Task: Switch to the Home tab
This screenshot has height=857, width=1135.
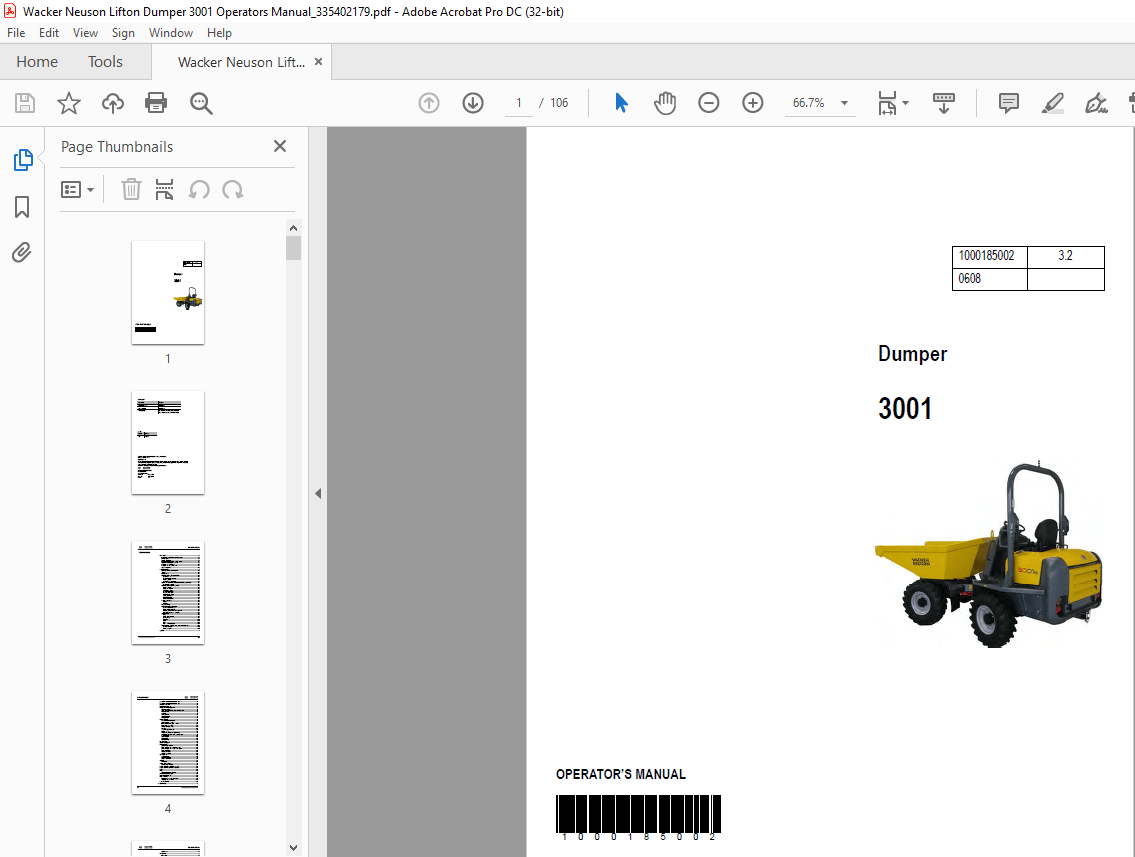Action: (x=37, y=61)
